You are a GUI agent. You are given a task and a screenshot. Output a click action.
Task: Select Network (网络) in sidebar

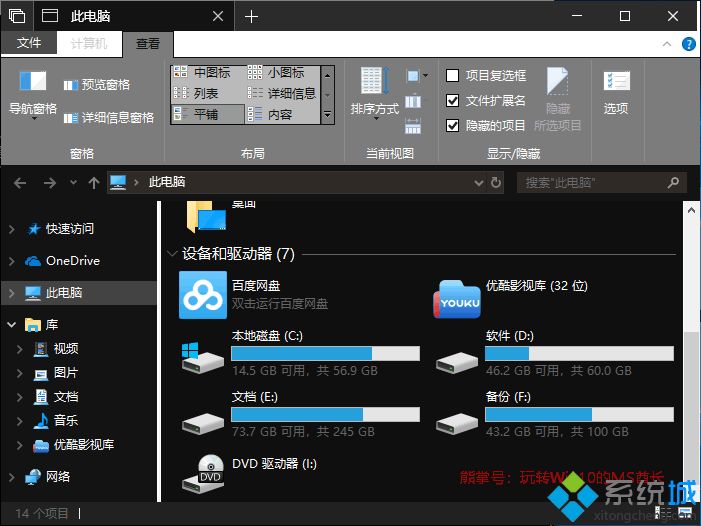click(x=48, y=477)
